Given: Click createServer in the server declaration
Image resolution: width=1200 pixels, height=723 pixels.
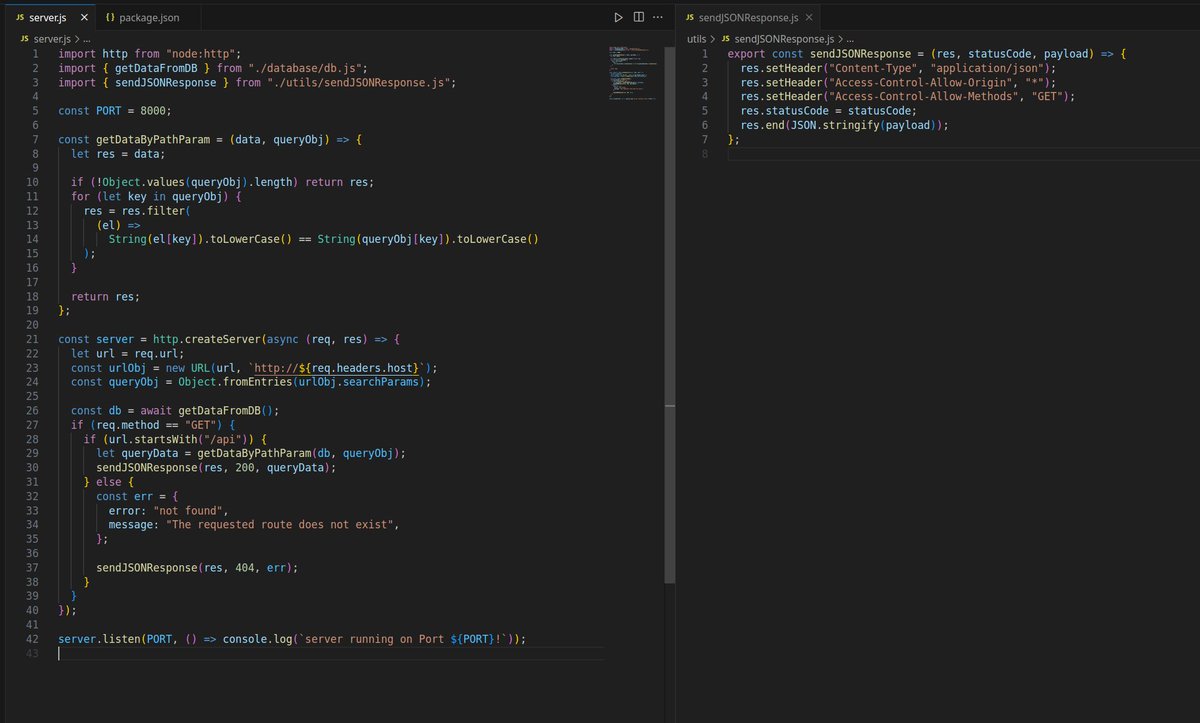Looking at the screenshot, I should 223,339.
